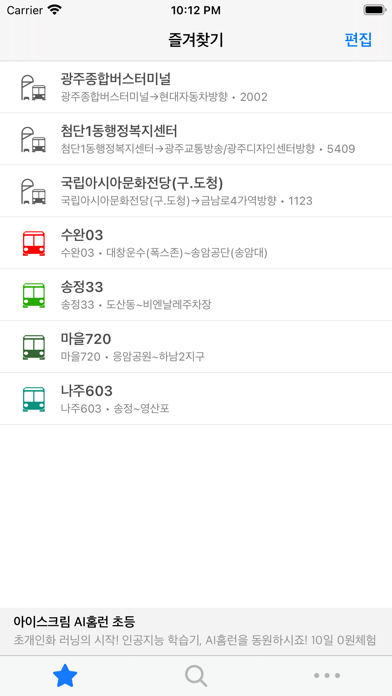Tap the light green bus icon for 송정33

[34, 295]
